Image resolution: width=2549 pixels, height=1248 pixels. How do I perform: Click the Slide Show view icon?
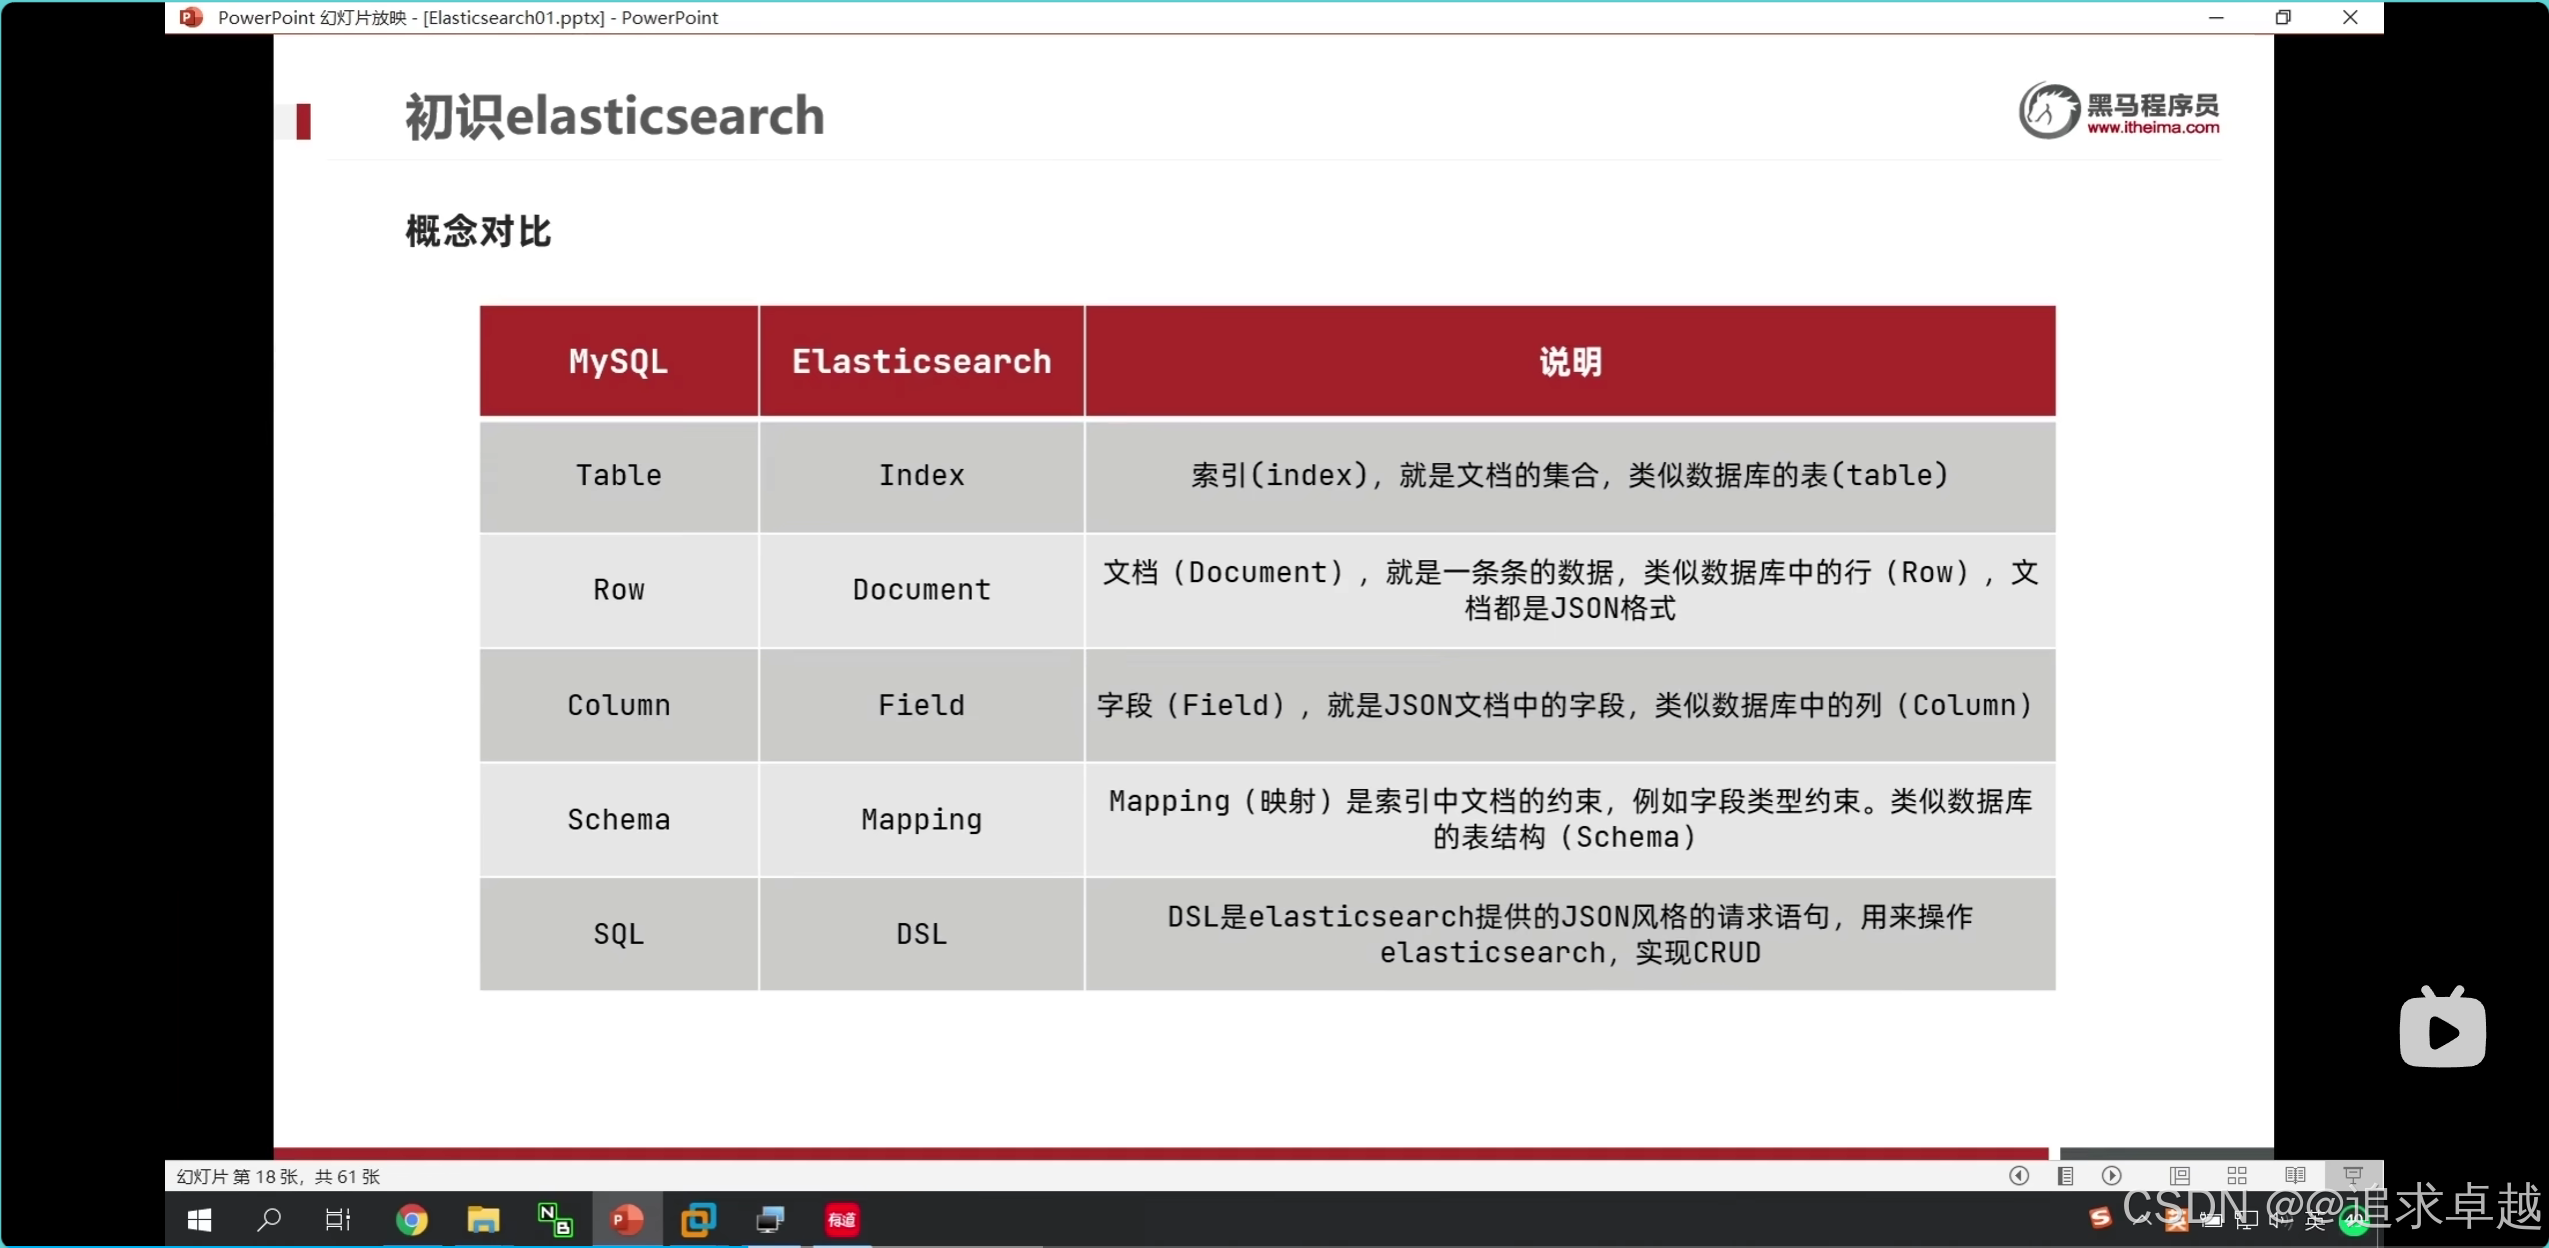[x=2352, y=1176]
